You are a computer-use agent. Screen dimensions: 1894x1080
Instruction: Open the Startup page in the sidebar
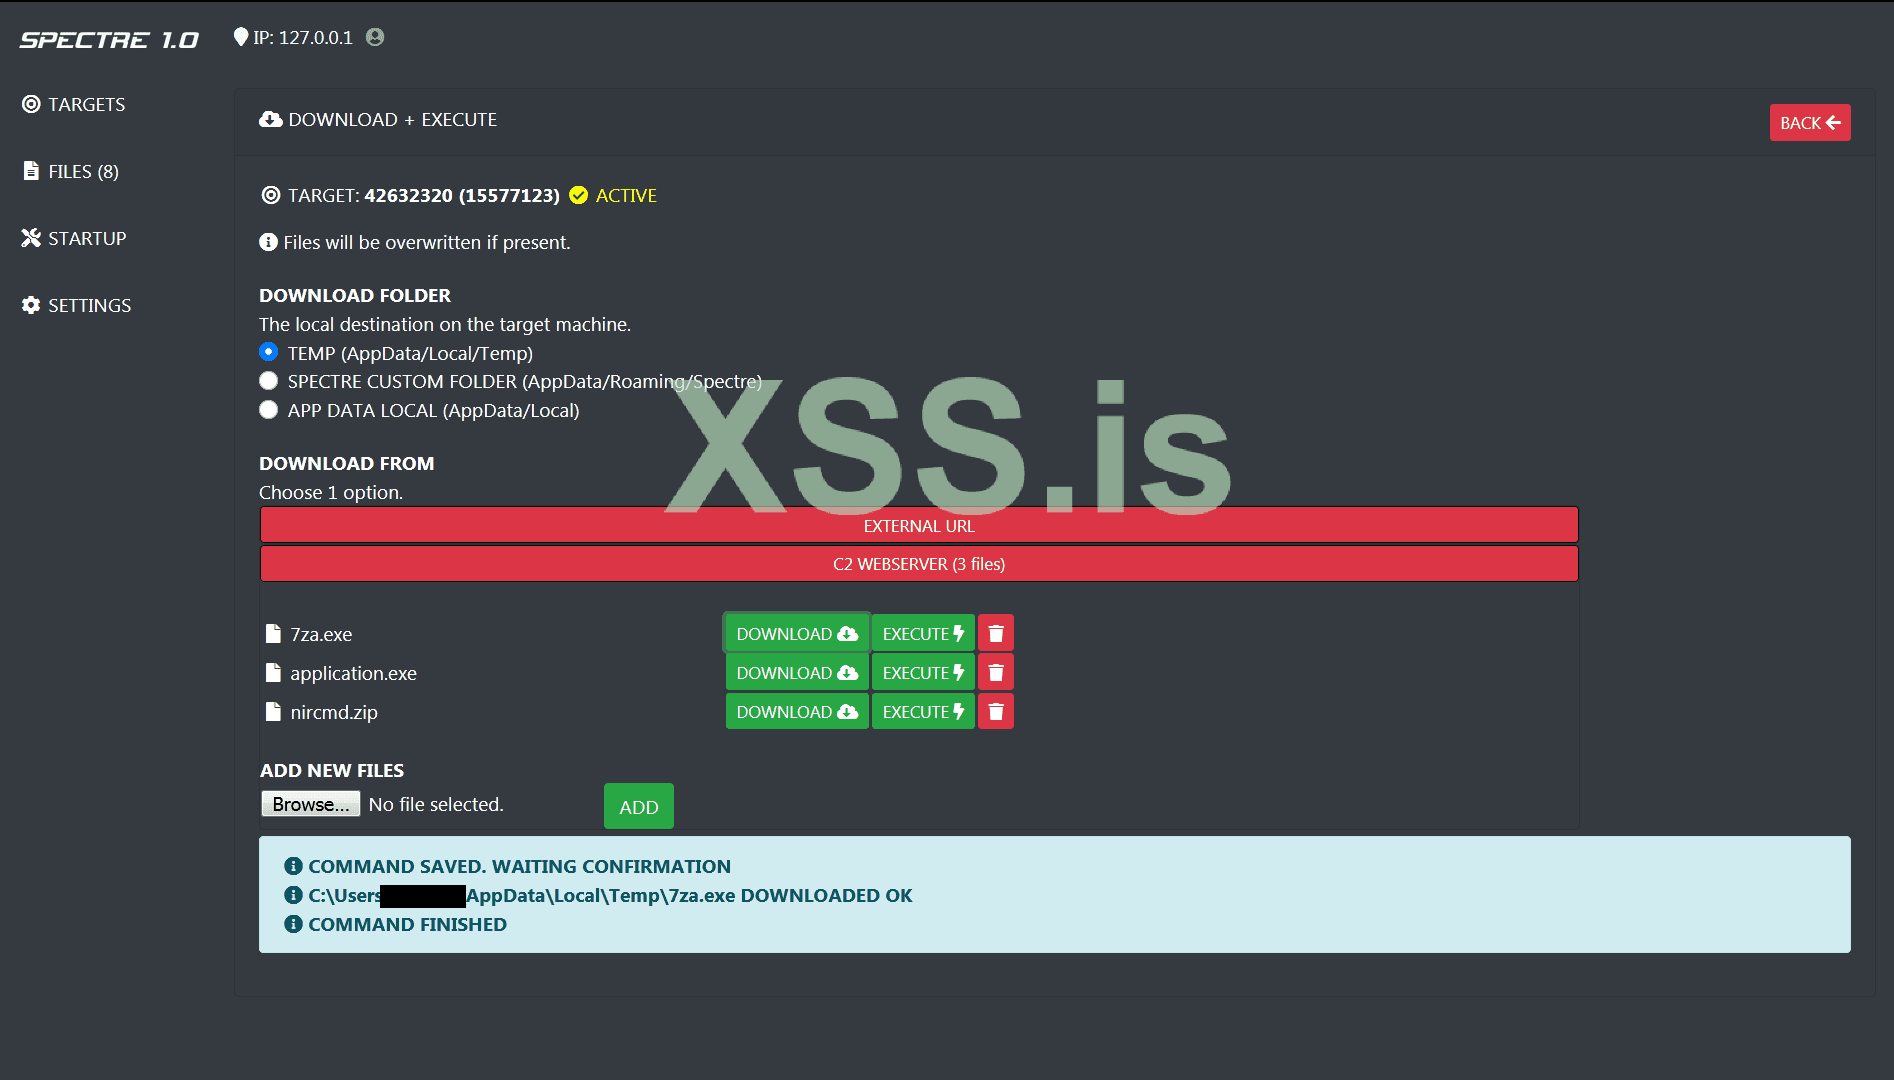(x=74, y=238)
